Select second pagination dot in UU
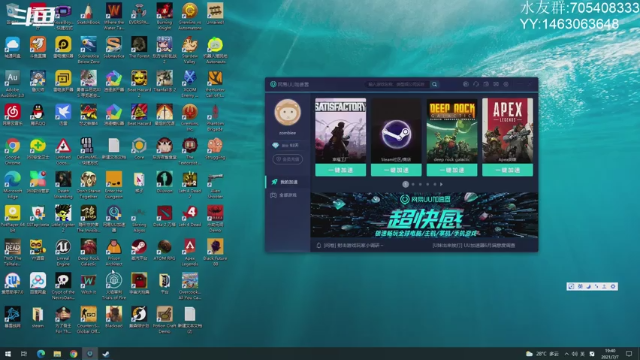This screenshot has width=640, height=360. pyautogui.click(x=413, y=184)
